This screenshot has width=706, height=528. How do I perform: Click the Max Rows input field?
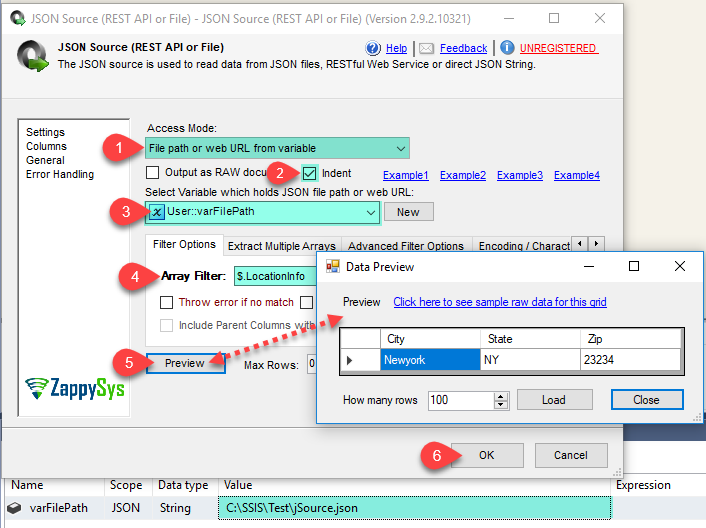click(312, 364)
